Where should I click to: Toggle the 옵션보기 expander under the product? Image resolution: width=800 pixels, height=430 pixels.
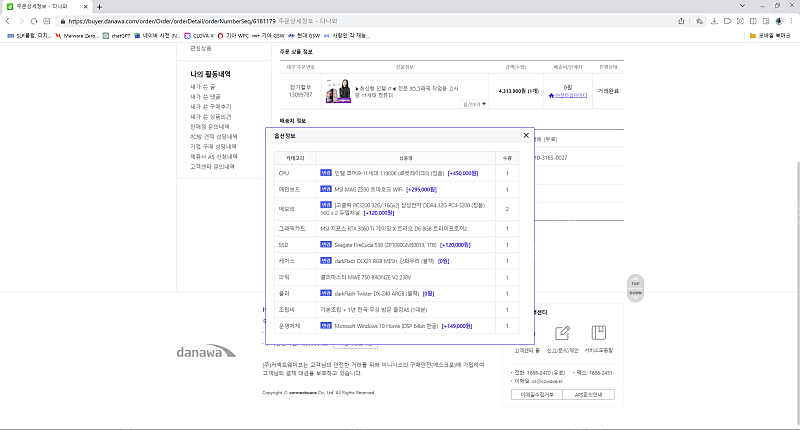click(x=474, y=104)
